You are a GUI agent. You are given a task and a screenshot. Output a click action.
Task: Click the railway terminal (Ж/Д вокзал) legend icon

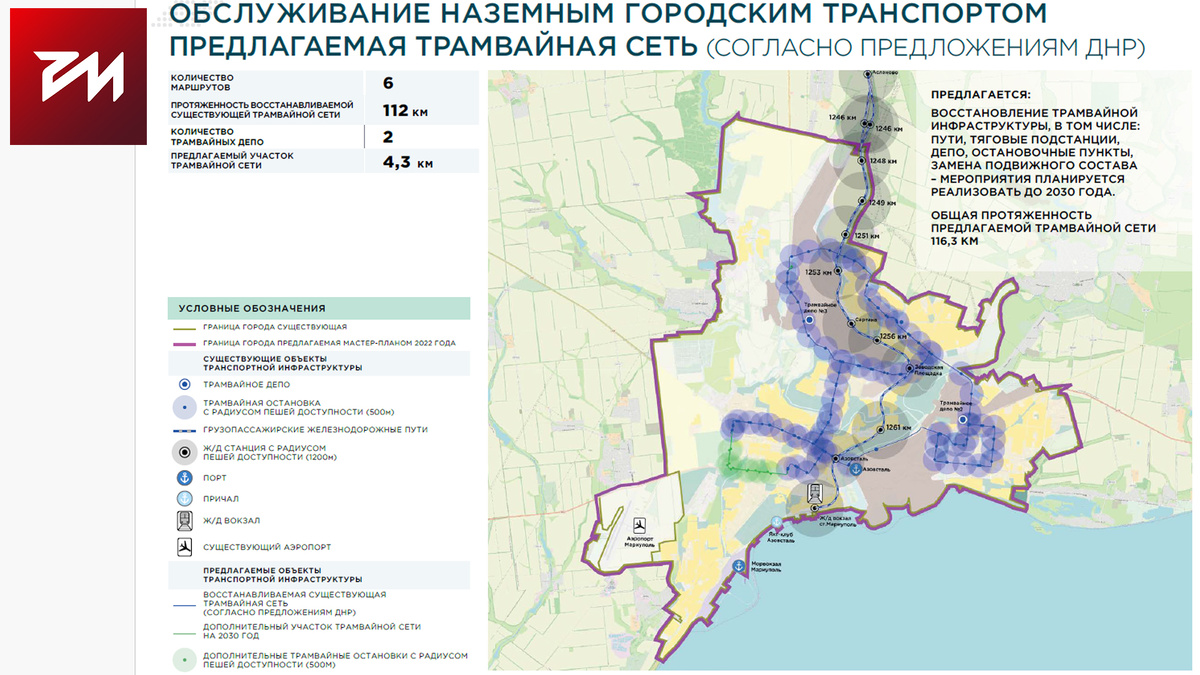(x=184, y=520)
